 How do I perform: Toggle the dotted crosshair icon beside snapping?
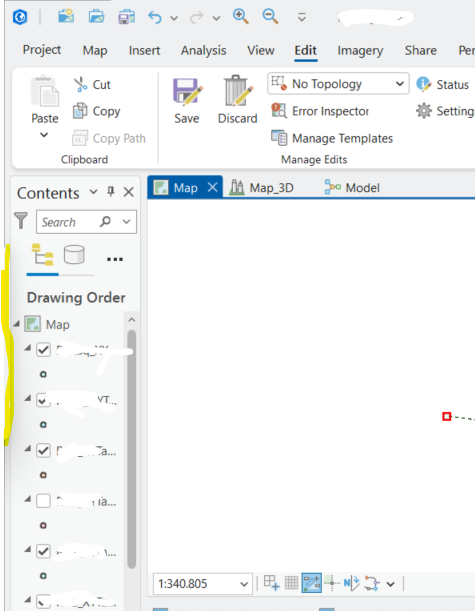click(x=332, y=583)
